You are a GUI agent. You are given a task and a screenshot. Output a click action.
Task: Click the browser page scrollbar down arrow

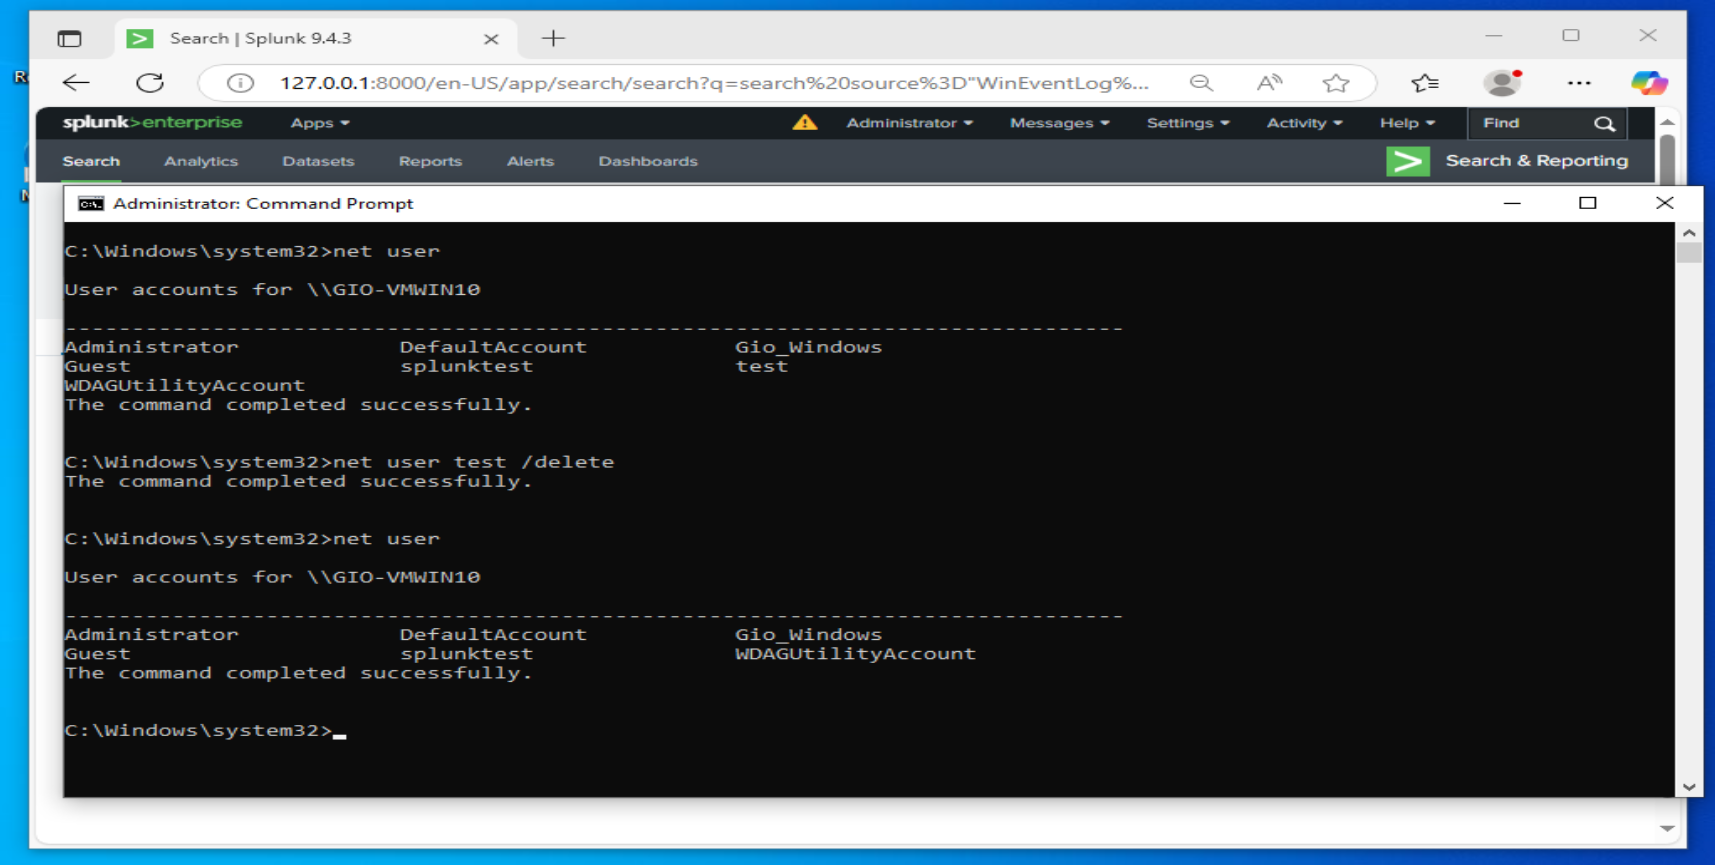coord(1667,828)
